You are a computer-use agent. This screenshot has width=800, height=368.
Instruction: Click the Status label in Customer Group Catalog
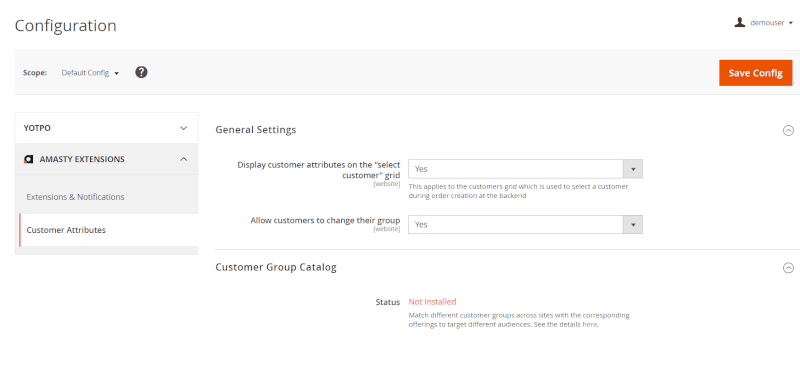click(x=388, y=302)
